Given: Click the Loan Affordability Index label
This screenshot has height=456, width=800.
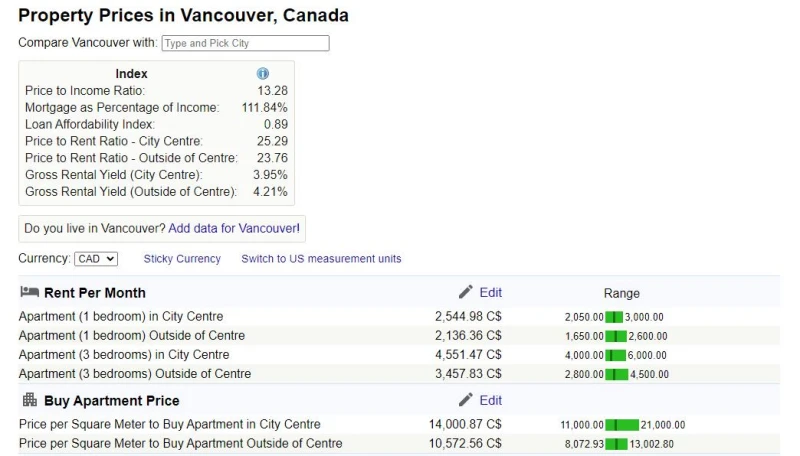Looking at the screenshot, I should [x=90, y=124].
